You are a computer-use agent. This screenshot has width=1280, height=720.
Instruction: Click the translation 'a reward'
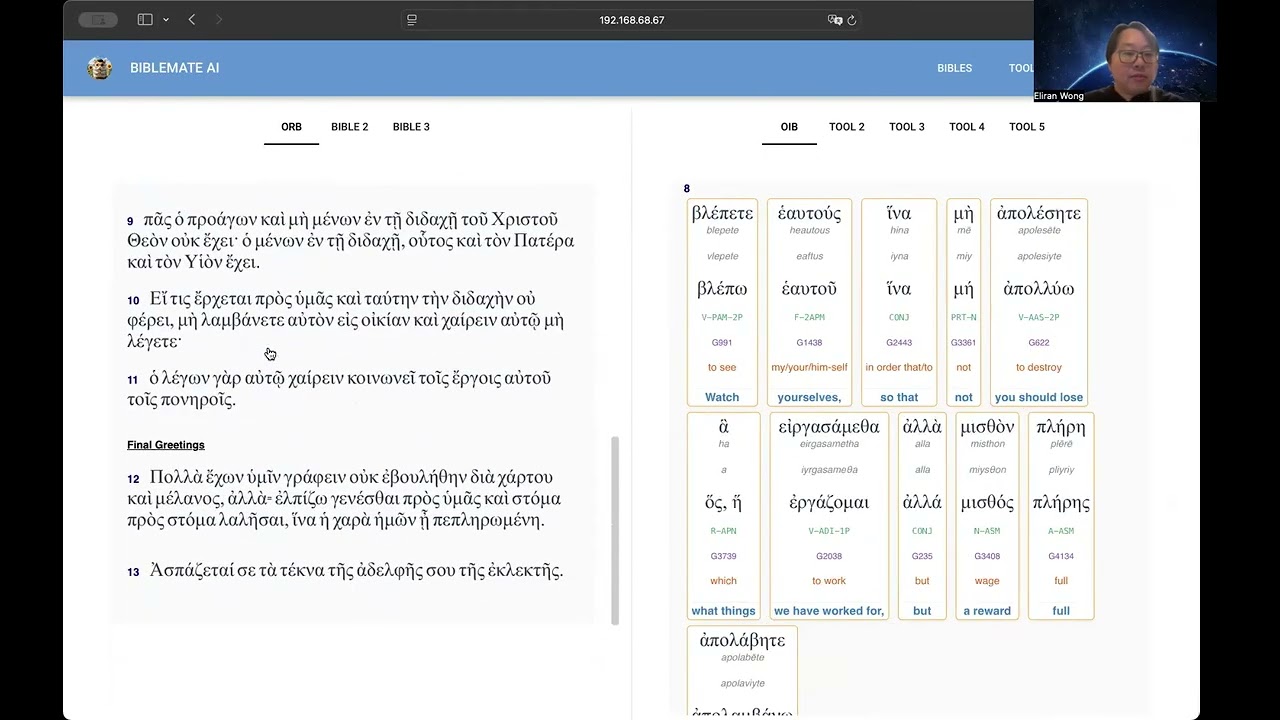click(987, 611)
